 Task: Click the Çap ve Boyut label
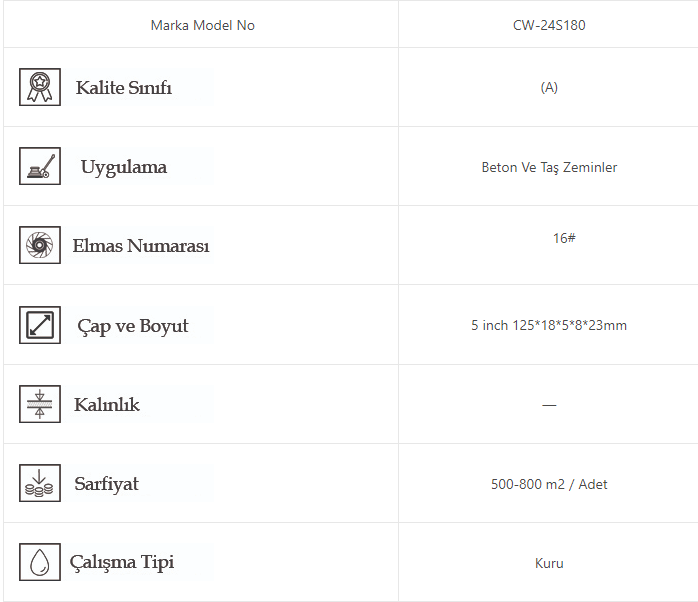(x=133, y=326)
